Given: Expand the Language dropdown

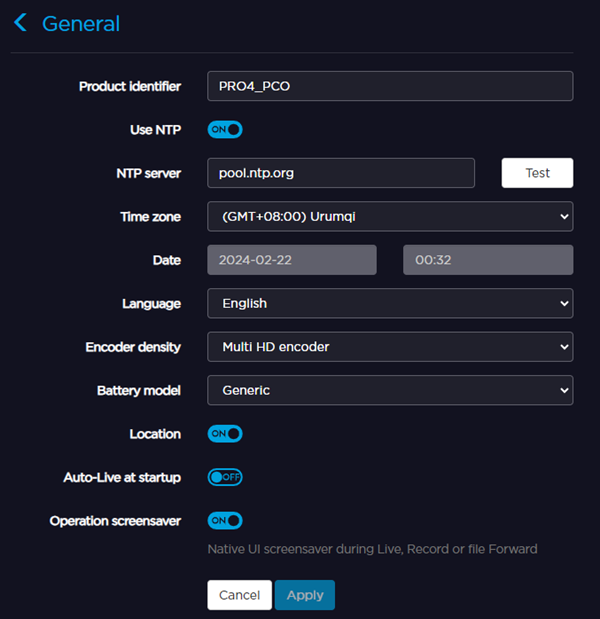Looking at the screenshot, I should (390, 303).
